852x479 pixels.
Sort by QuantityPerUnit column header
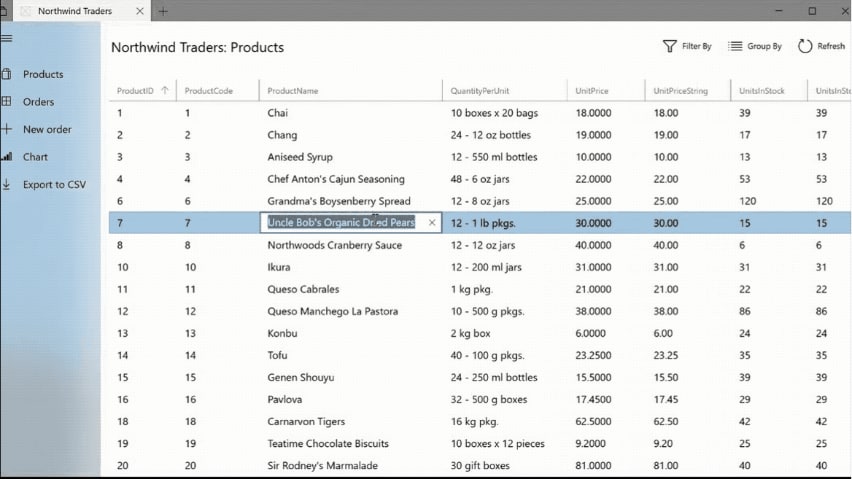[505, 91]
